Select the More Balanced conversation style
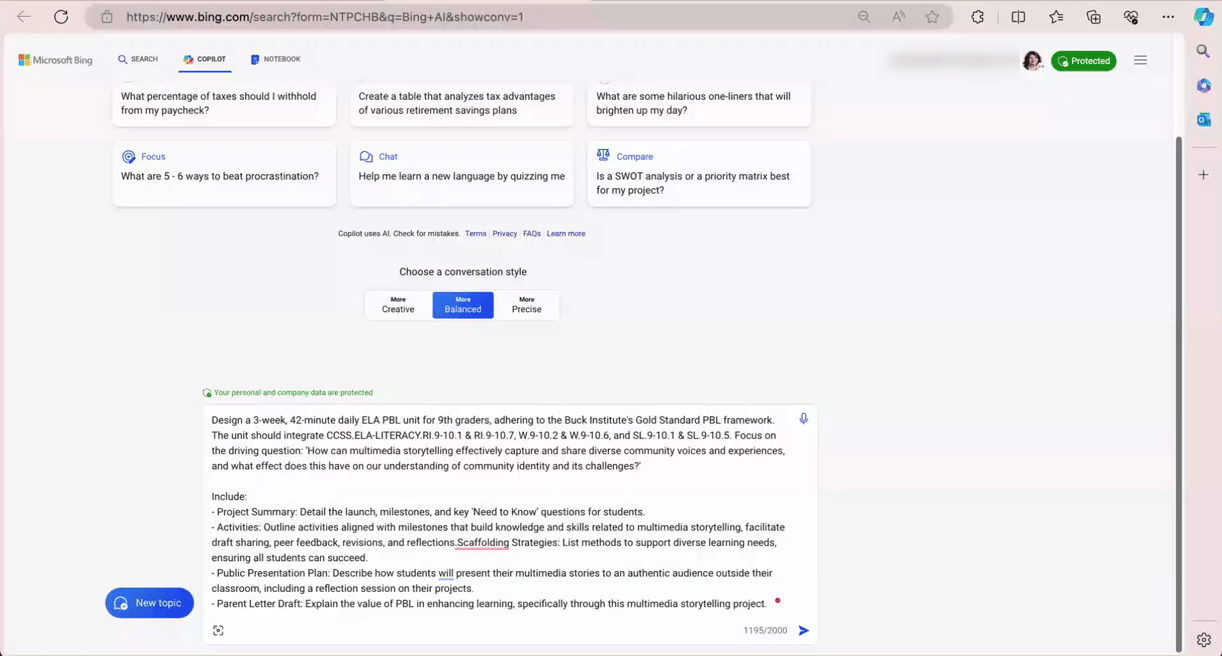Screen dimensions: 1222x656 point(462,304)
